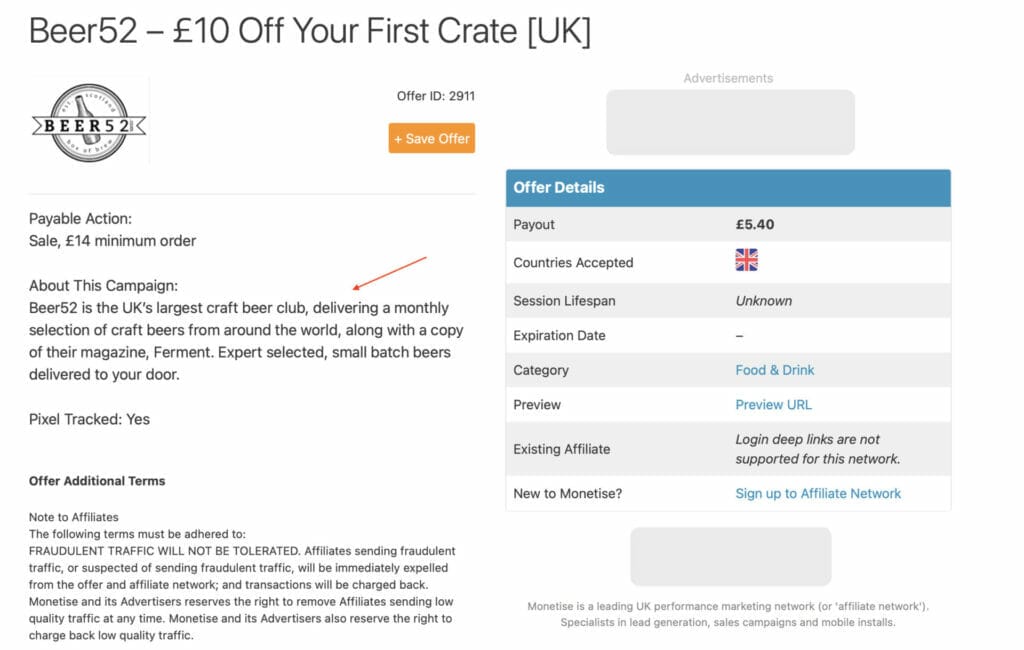Click the bottom advertisement placeholder box

click(730, 557)
